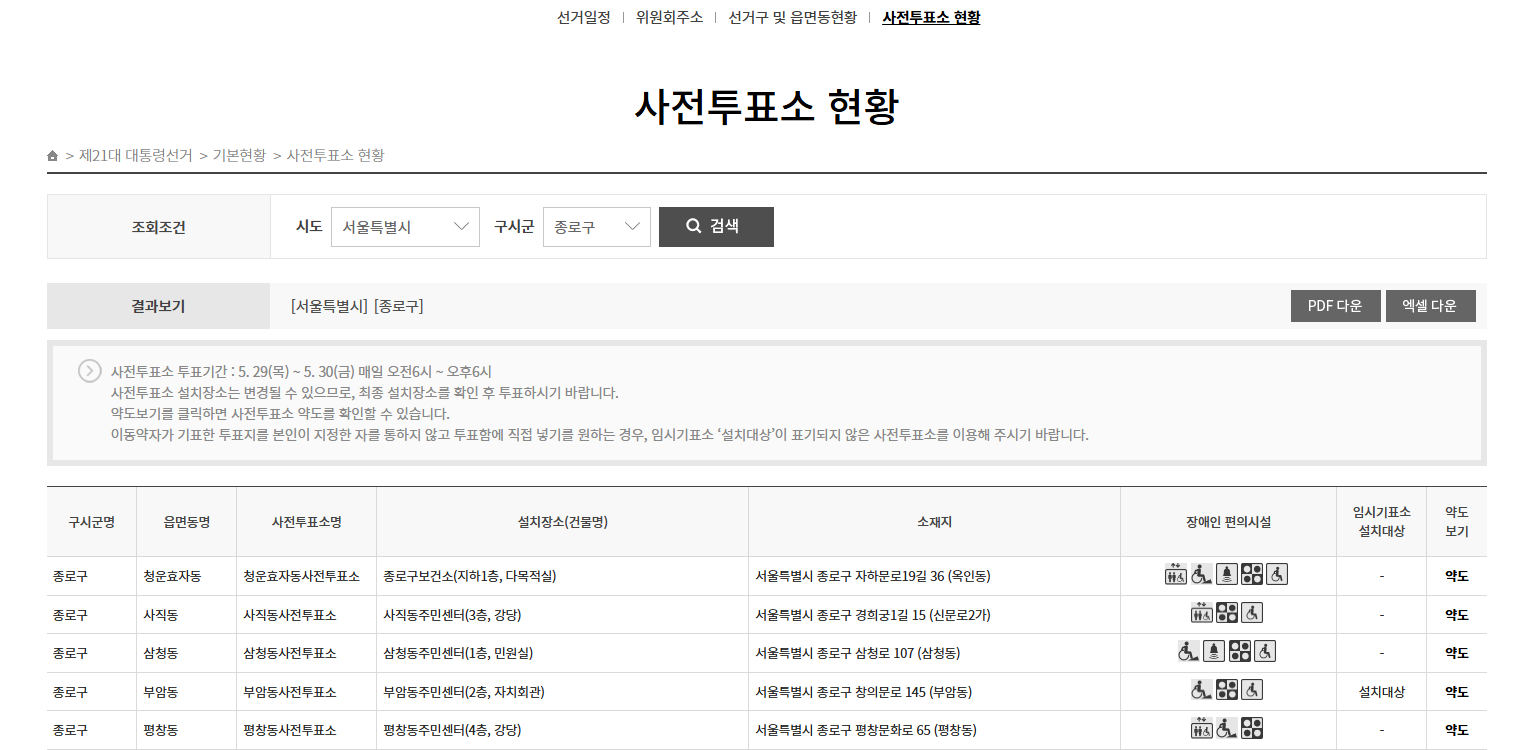The image size is (1518, 750).
Task: Open 위원회주소 navigation menu item
Action: click(x=668, y=17)
